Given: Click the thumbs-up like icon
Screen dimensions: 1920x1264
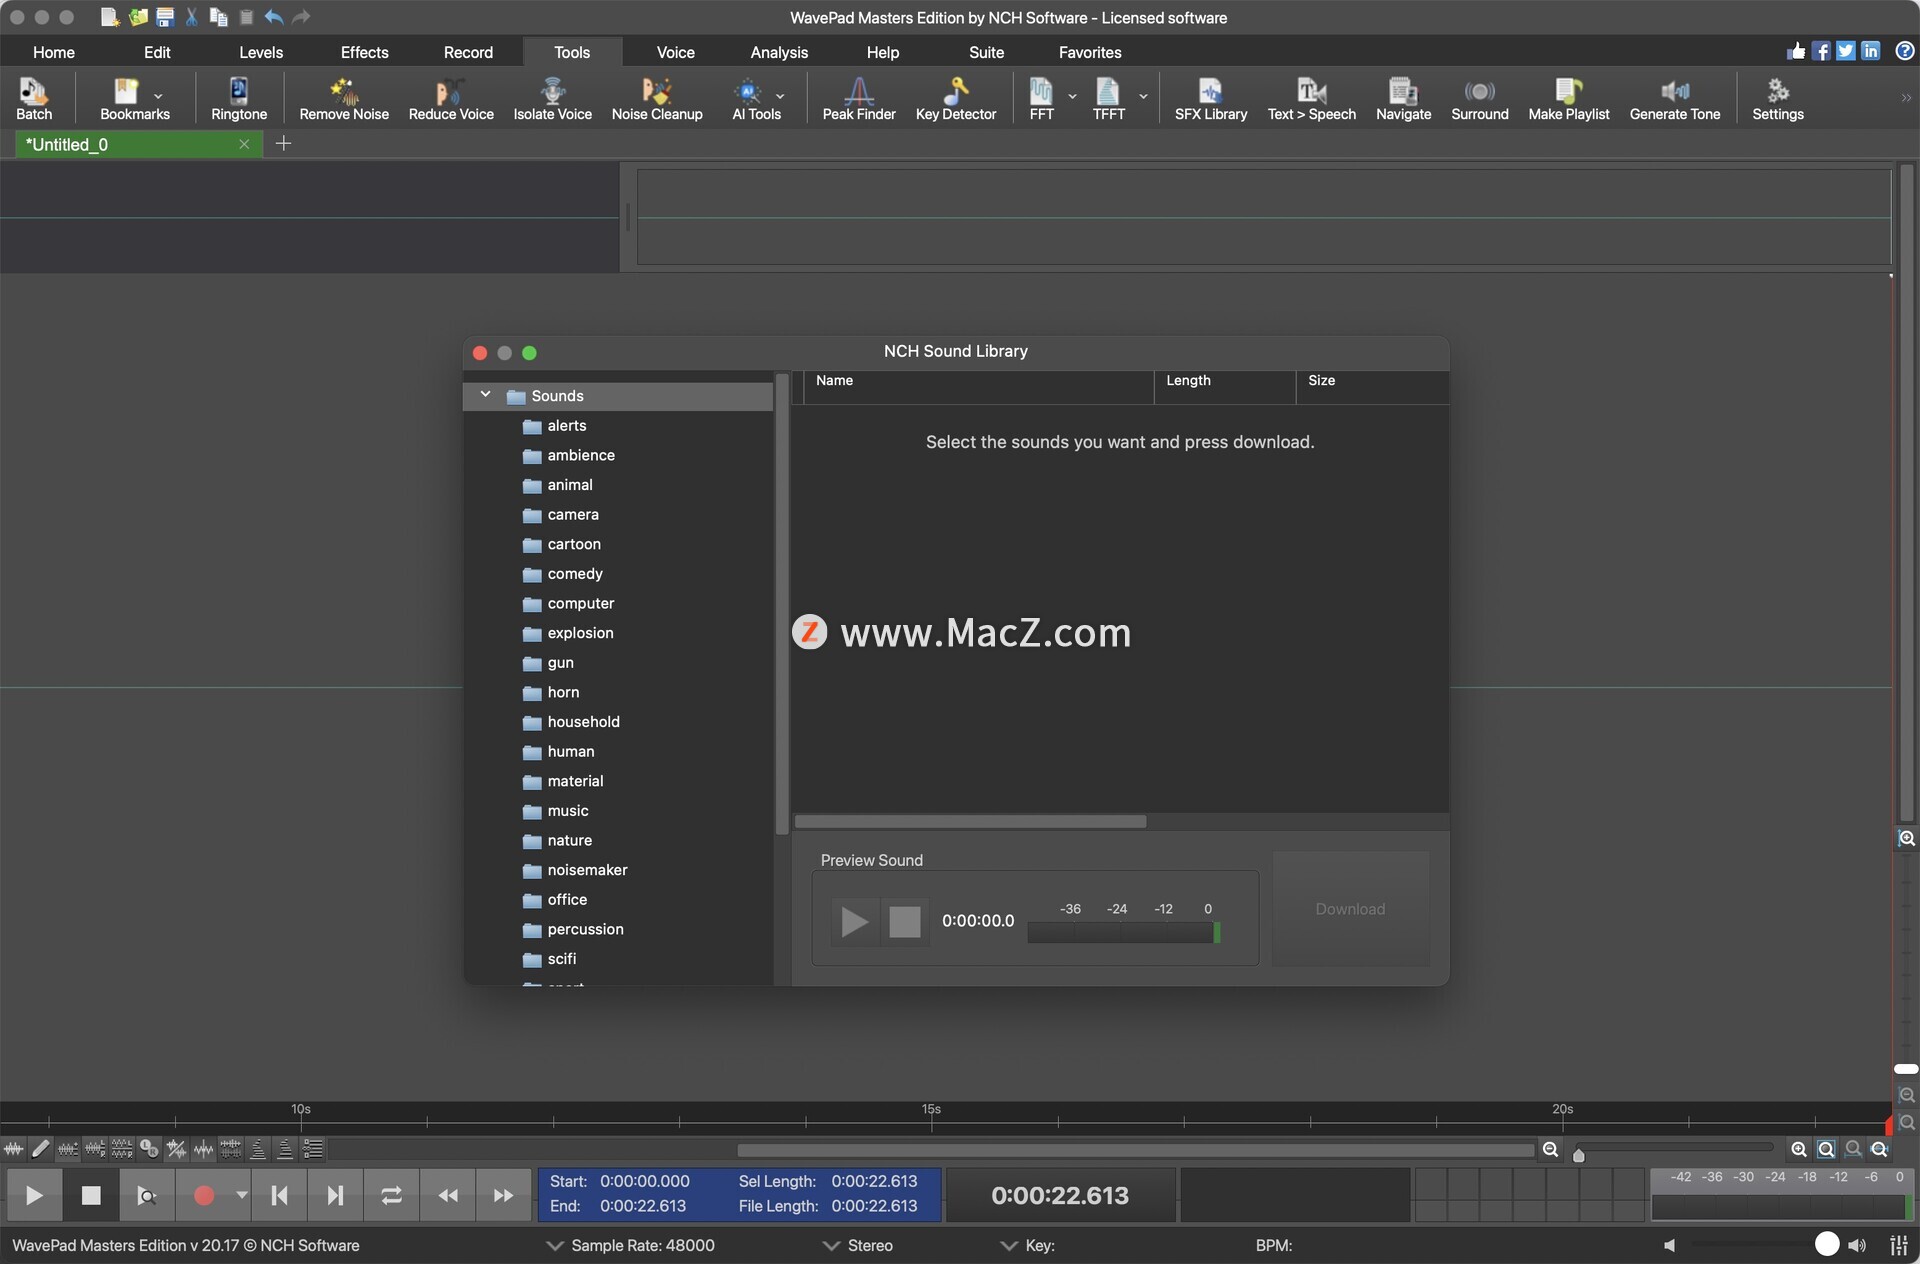Looking at the screenshot, I should [x=1796, y=51].
